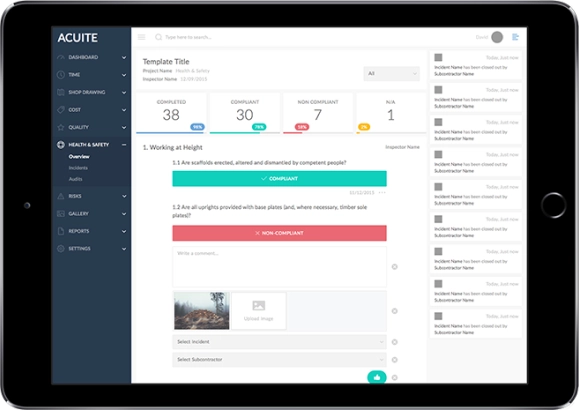Viewport: 579px width, 410px height.
Task: Toggle the circle beside Select Subcontractor
Action: point(394,360)
